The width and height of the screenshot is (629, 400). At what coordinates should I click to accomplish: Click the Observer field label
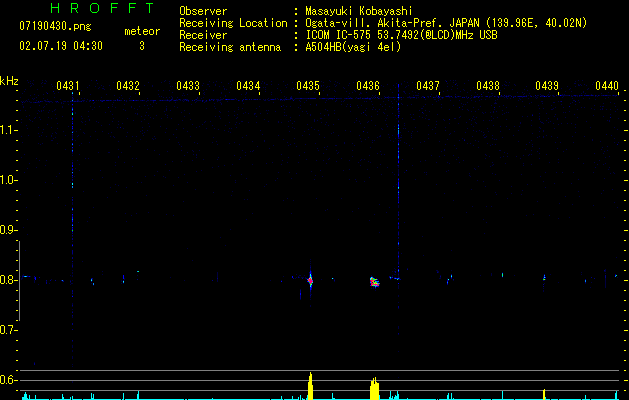[x=203, y=11]
